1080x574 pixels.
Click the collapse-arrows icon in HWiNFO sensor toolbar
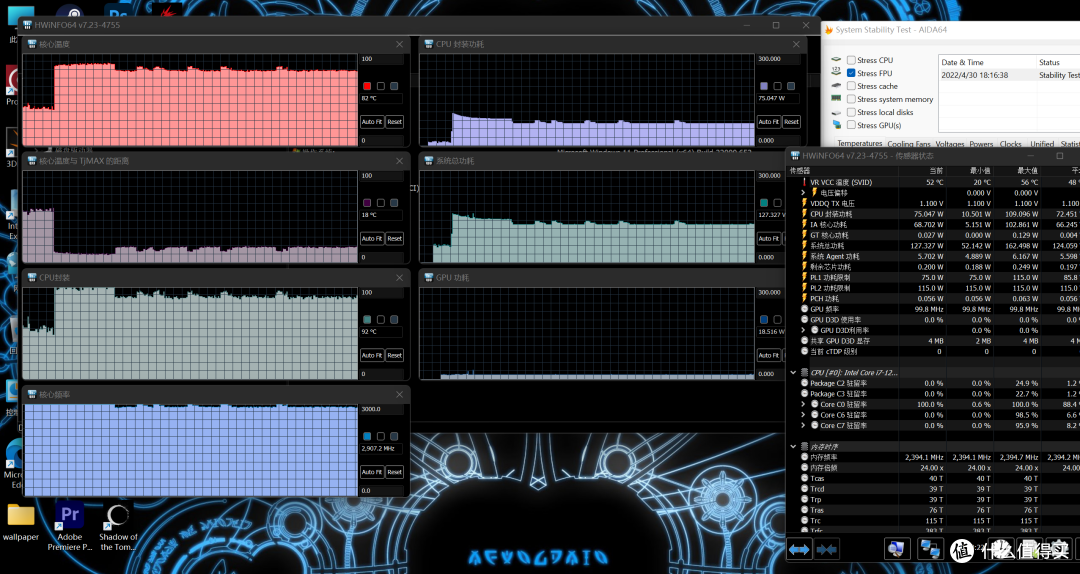(x=827, y=549)
